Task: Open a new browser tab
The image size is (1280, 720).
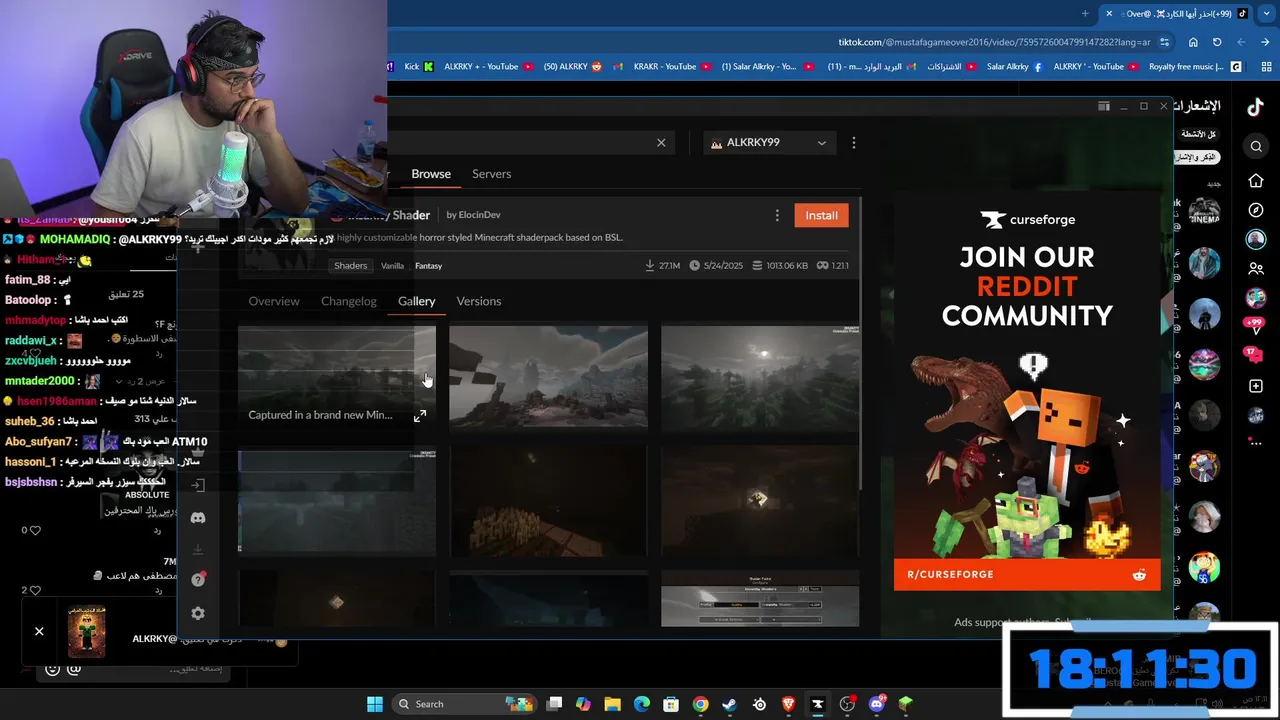Action: 1085,13
